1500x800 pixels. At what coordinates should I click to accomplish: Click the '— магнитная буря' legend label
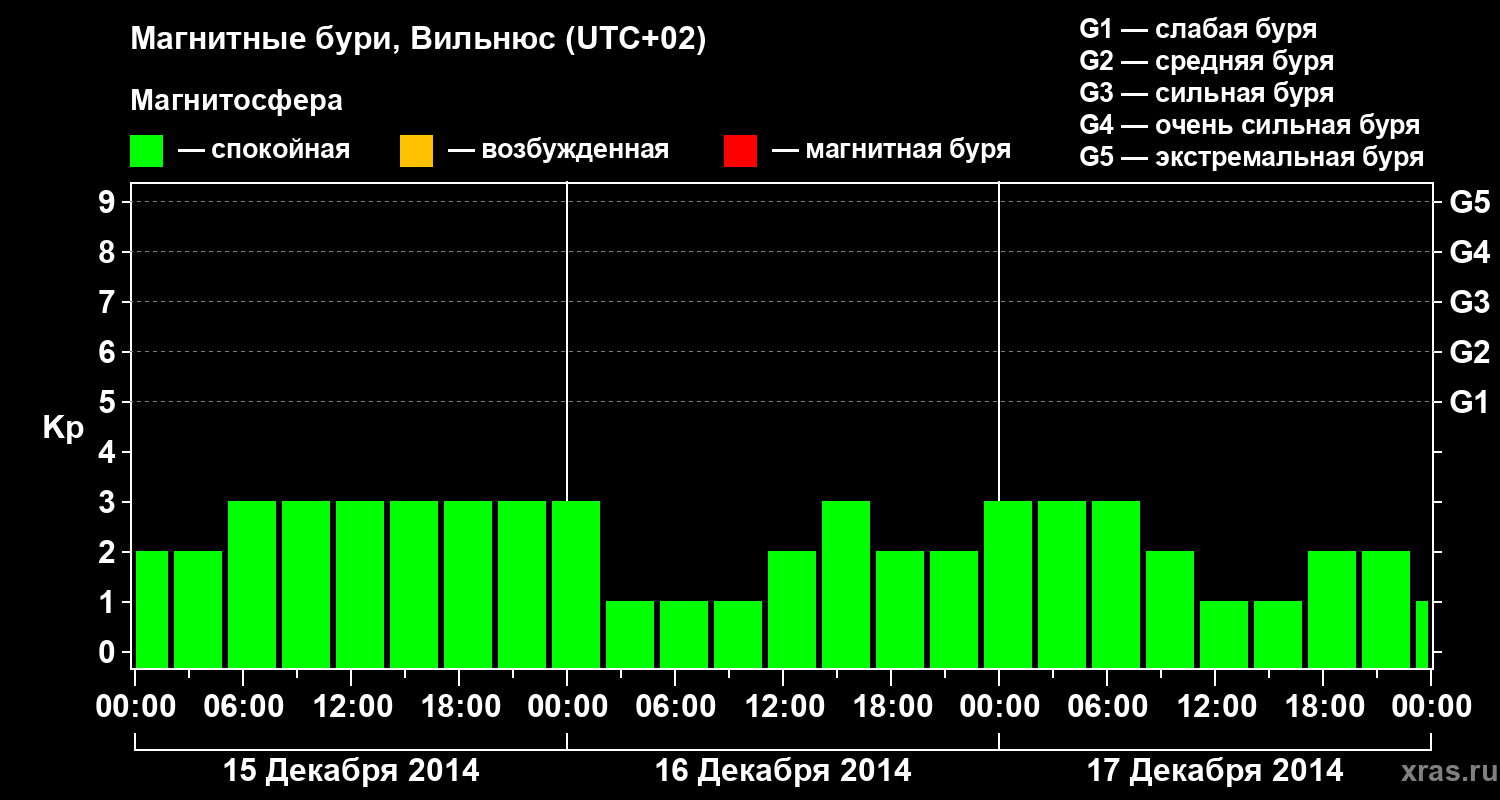(891, 150)
